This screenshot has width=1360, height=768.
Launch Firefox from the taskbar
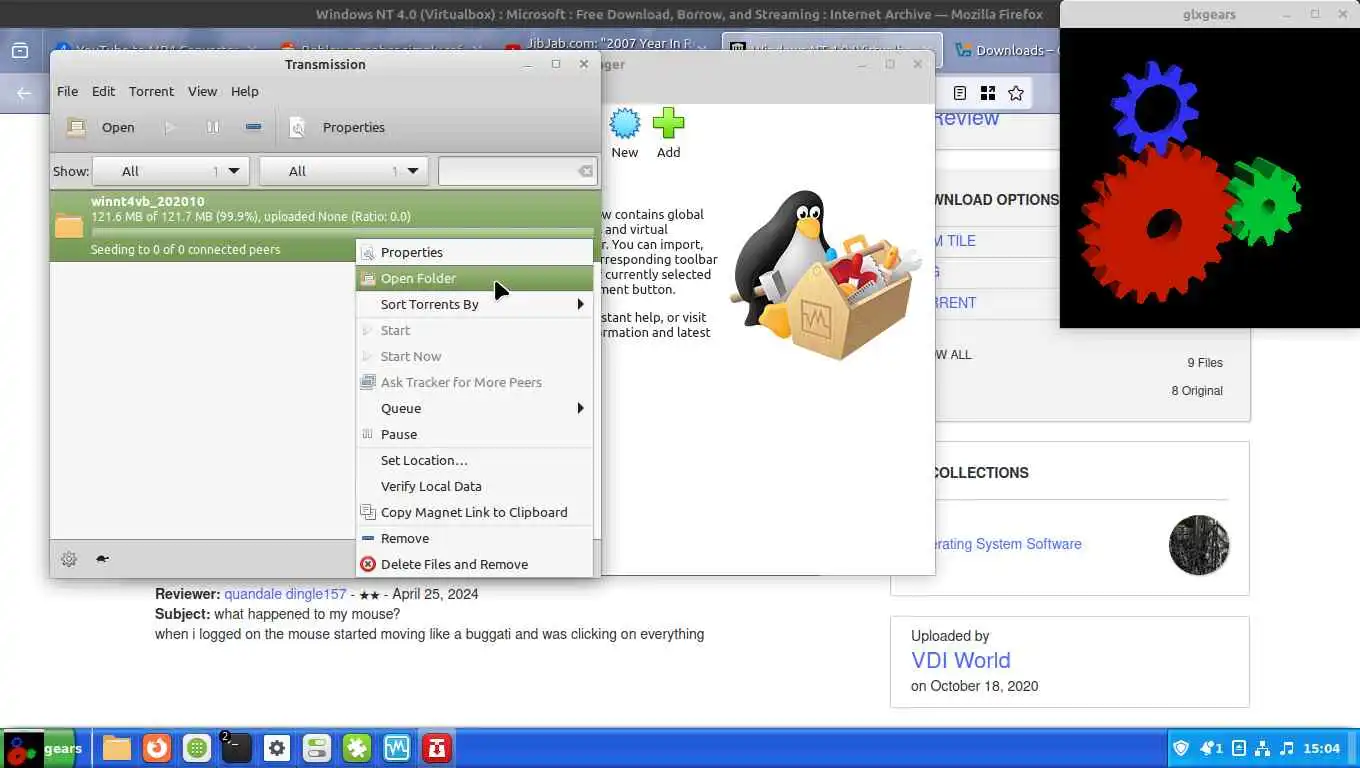[x=156, y=748]
